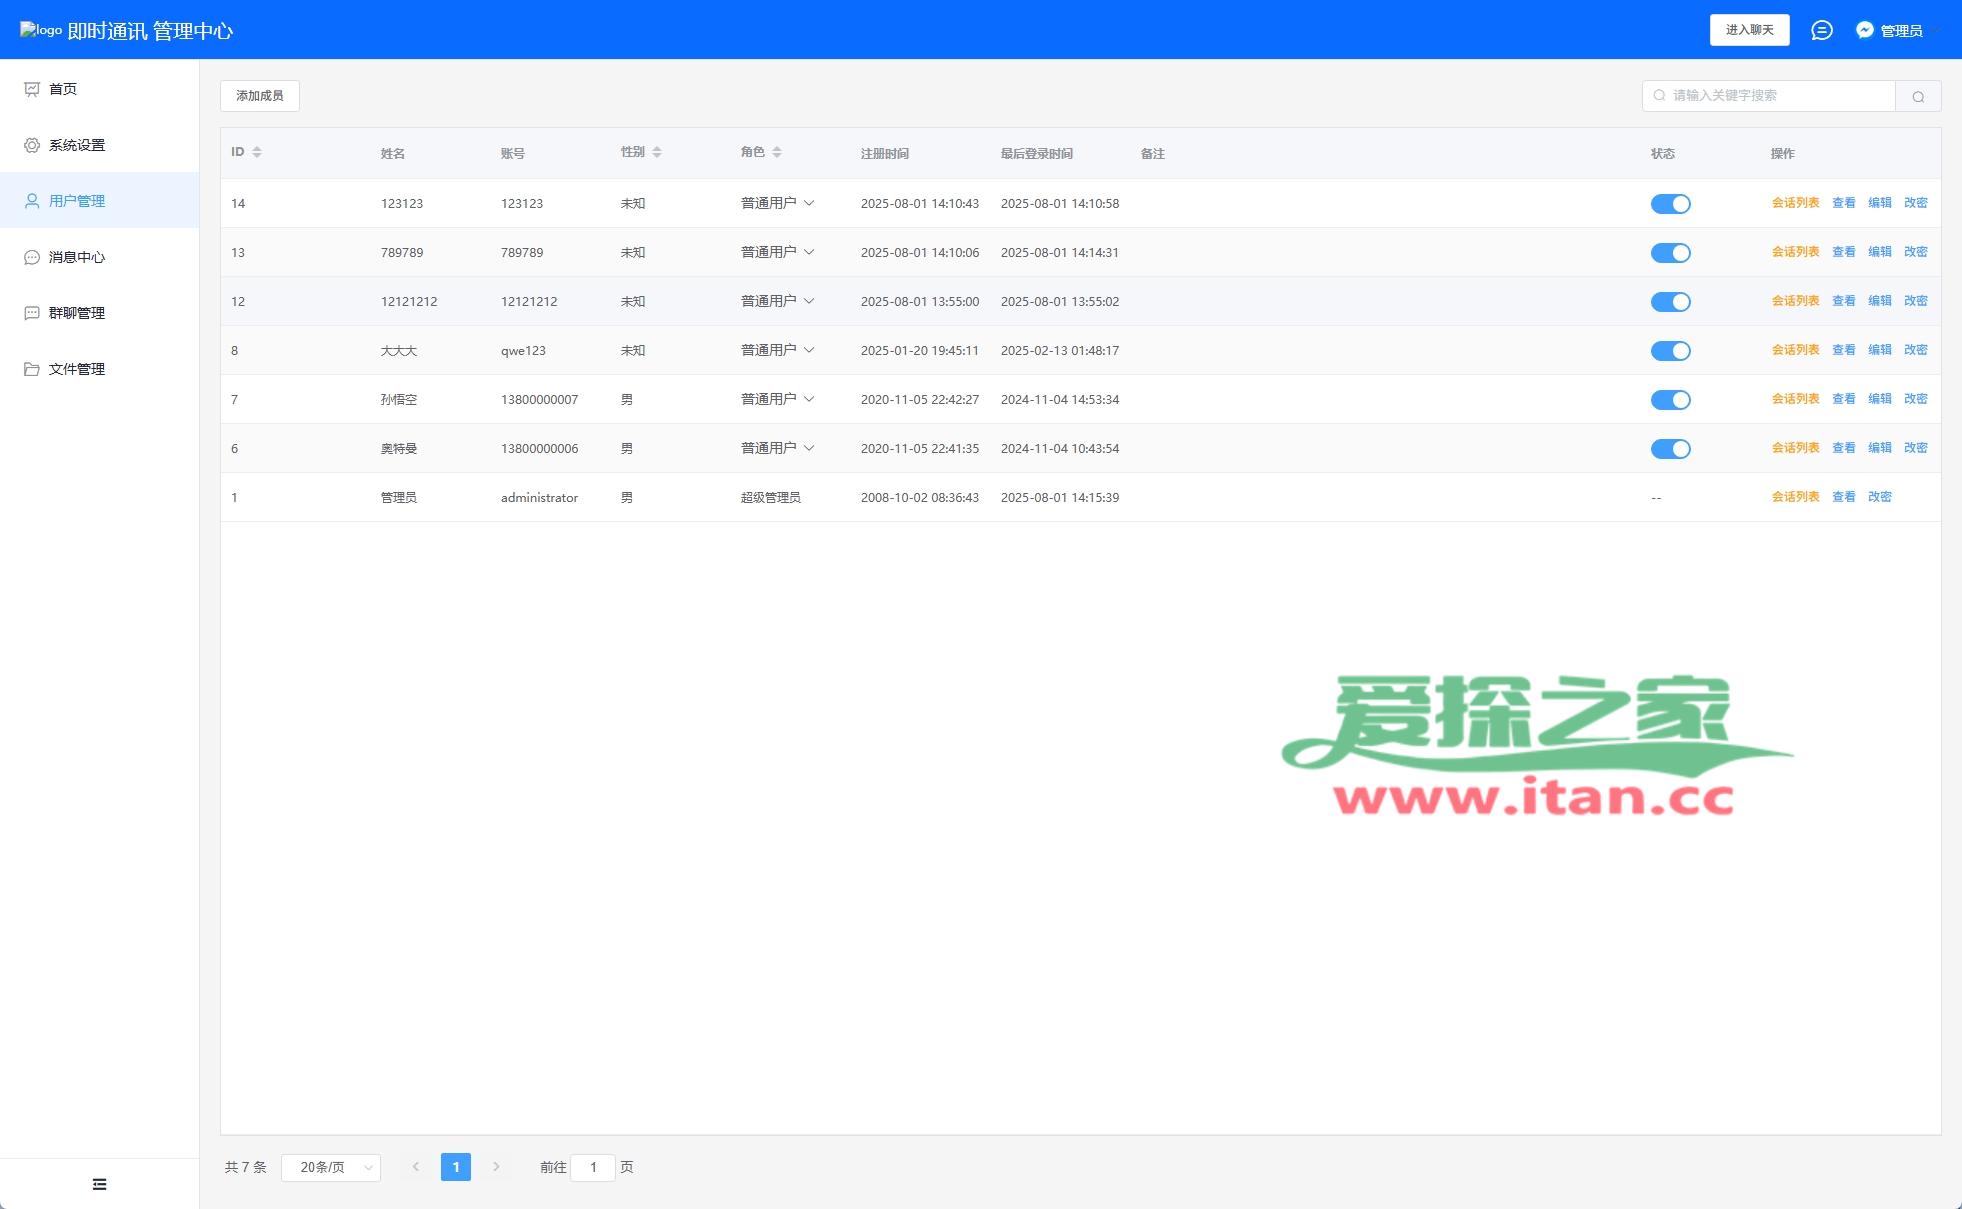Click 查看 for 管理员 row
The width and height of the screenshot is (1962, 1209).
[x=1843, y=497]
